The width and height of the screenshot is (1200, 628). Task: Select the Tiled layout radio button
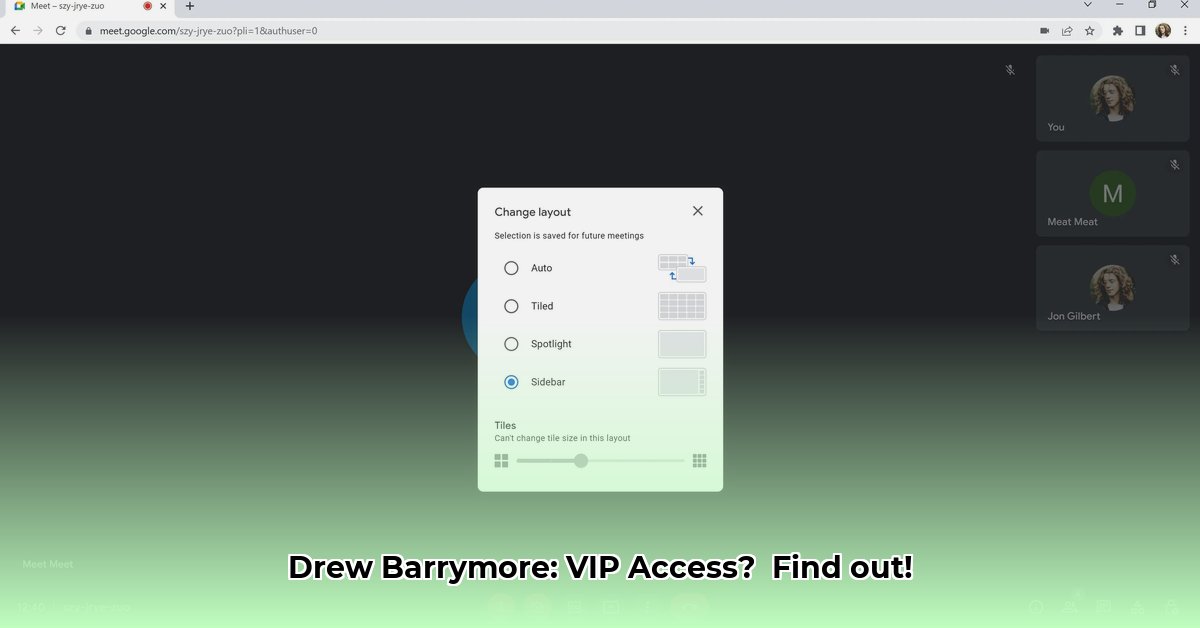511,306
